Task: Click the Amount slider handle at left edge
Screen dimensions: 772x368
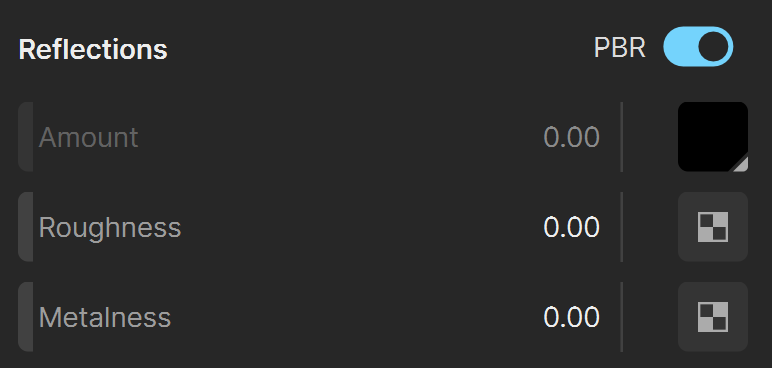Action: [x=26, y=137]
